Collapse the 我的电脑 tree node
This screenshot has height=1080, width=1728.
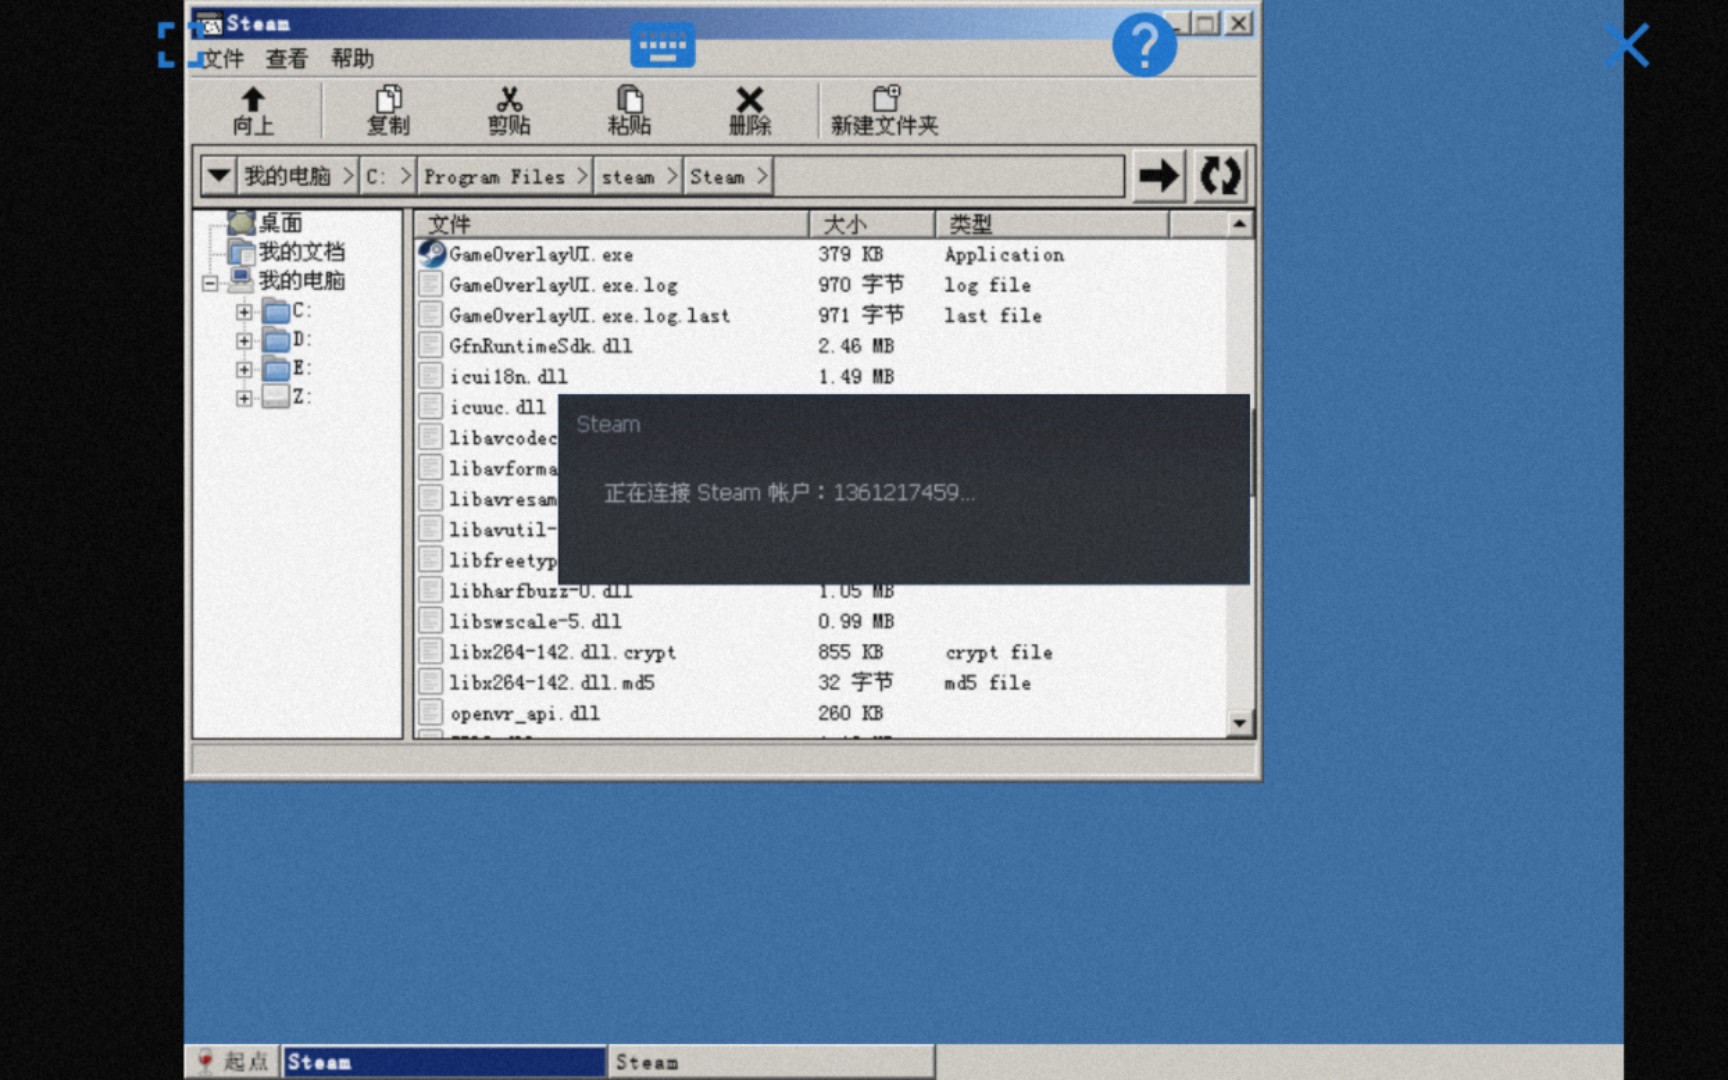pyautogui.click(x=210, y=283)
